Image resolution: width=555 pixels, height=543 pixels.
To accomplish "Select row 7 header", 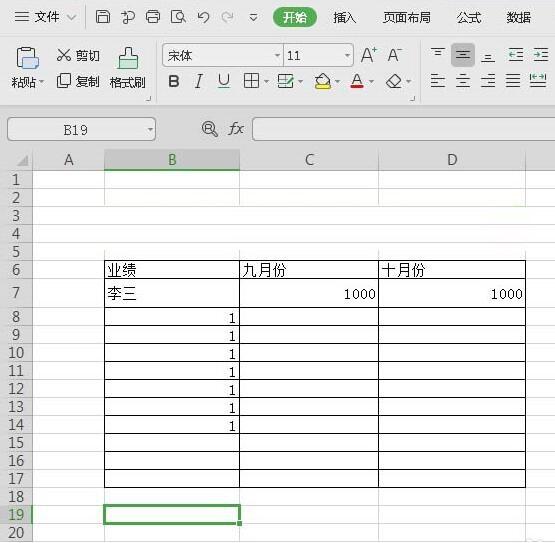I will click(16, 293).
